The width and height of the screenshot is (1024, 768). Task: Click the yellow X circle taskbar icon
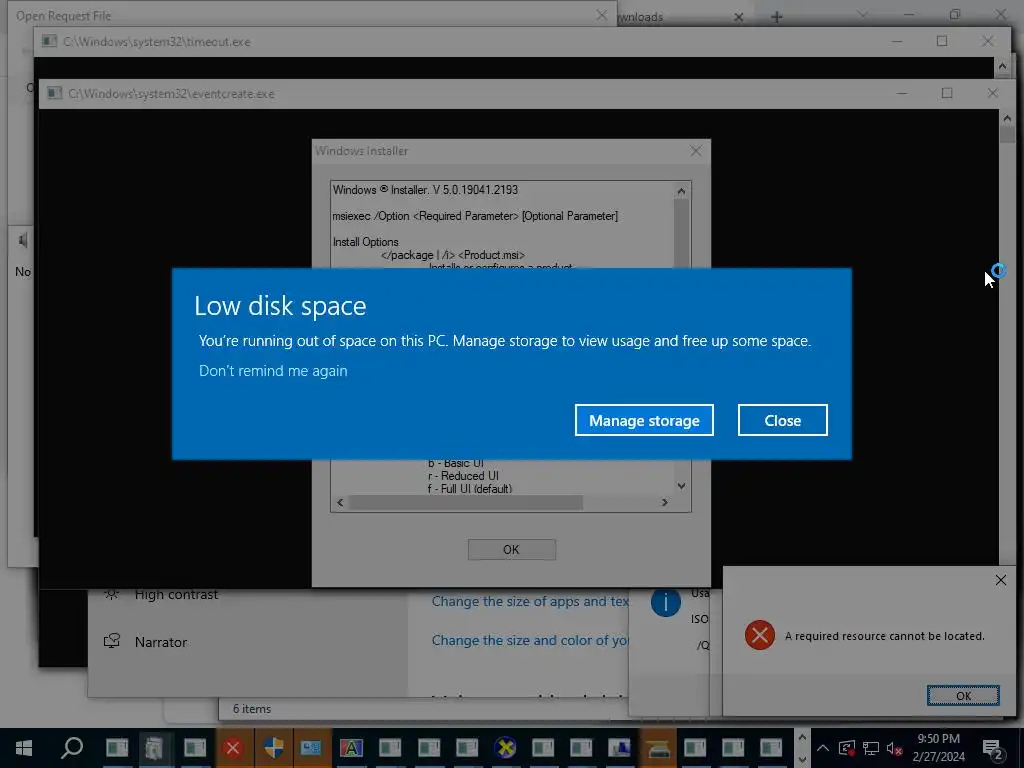click(505, 748)
